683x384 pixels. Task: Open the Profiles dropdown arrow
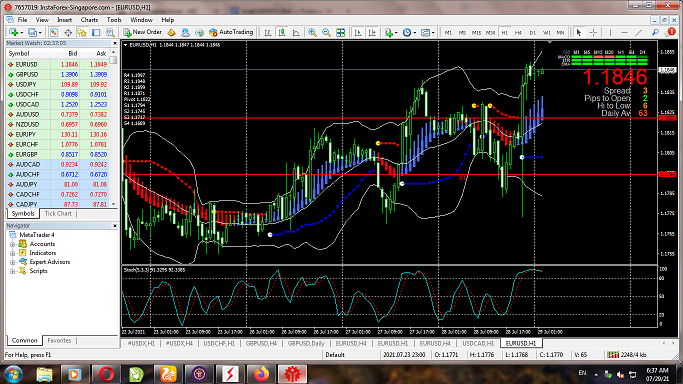click(x=40, y=33)
